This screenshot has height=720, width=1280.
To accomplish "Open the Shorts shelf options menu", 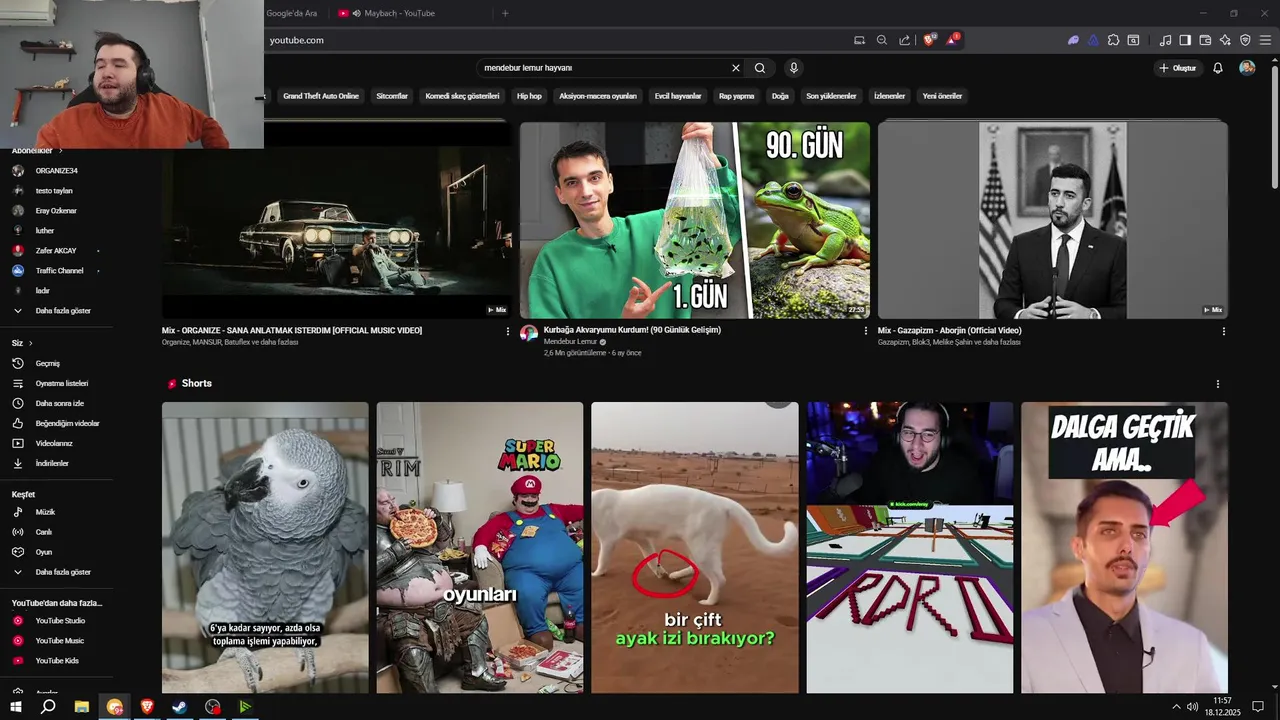I will click(1217, 384).
